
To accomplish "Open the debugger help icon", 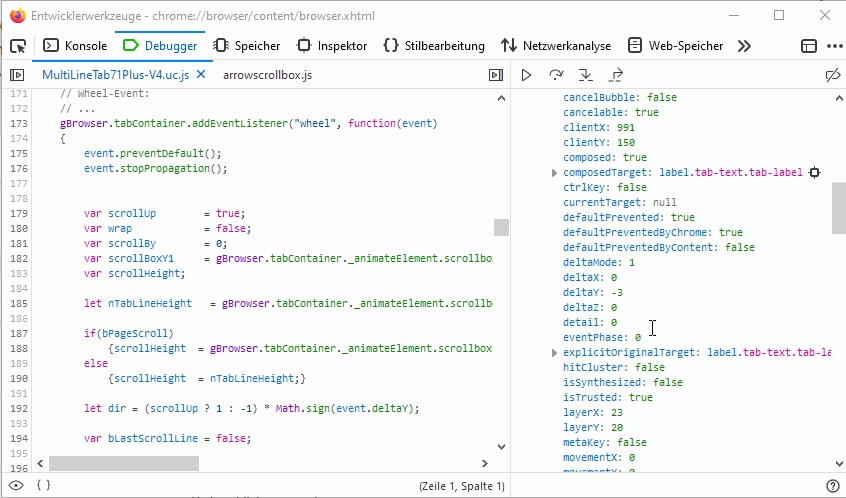I will tap(832, 486).
